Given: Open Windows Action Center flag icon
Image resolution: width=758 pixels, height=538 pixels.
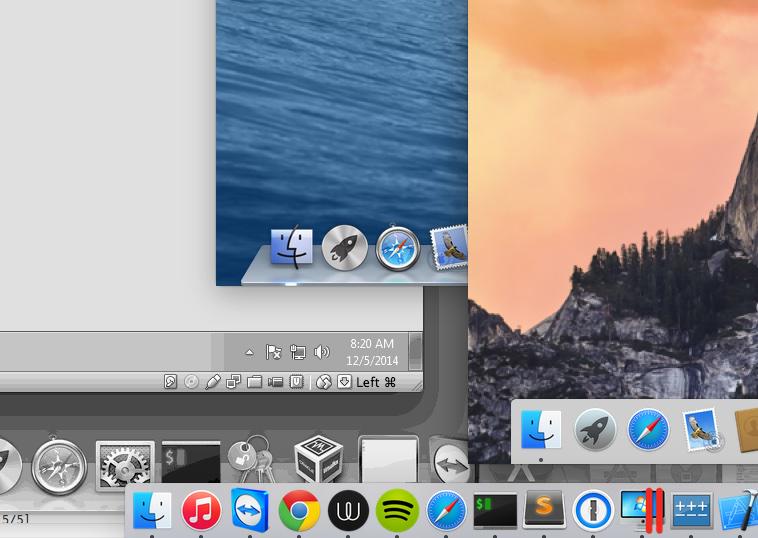Looking at the screenshot, I should (274, 352).
